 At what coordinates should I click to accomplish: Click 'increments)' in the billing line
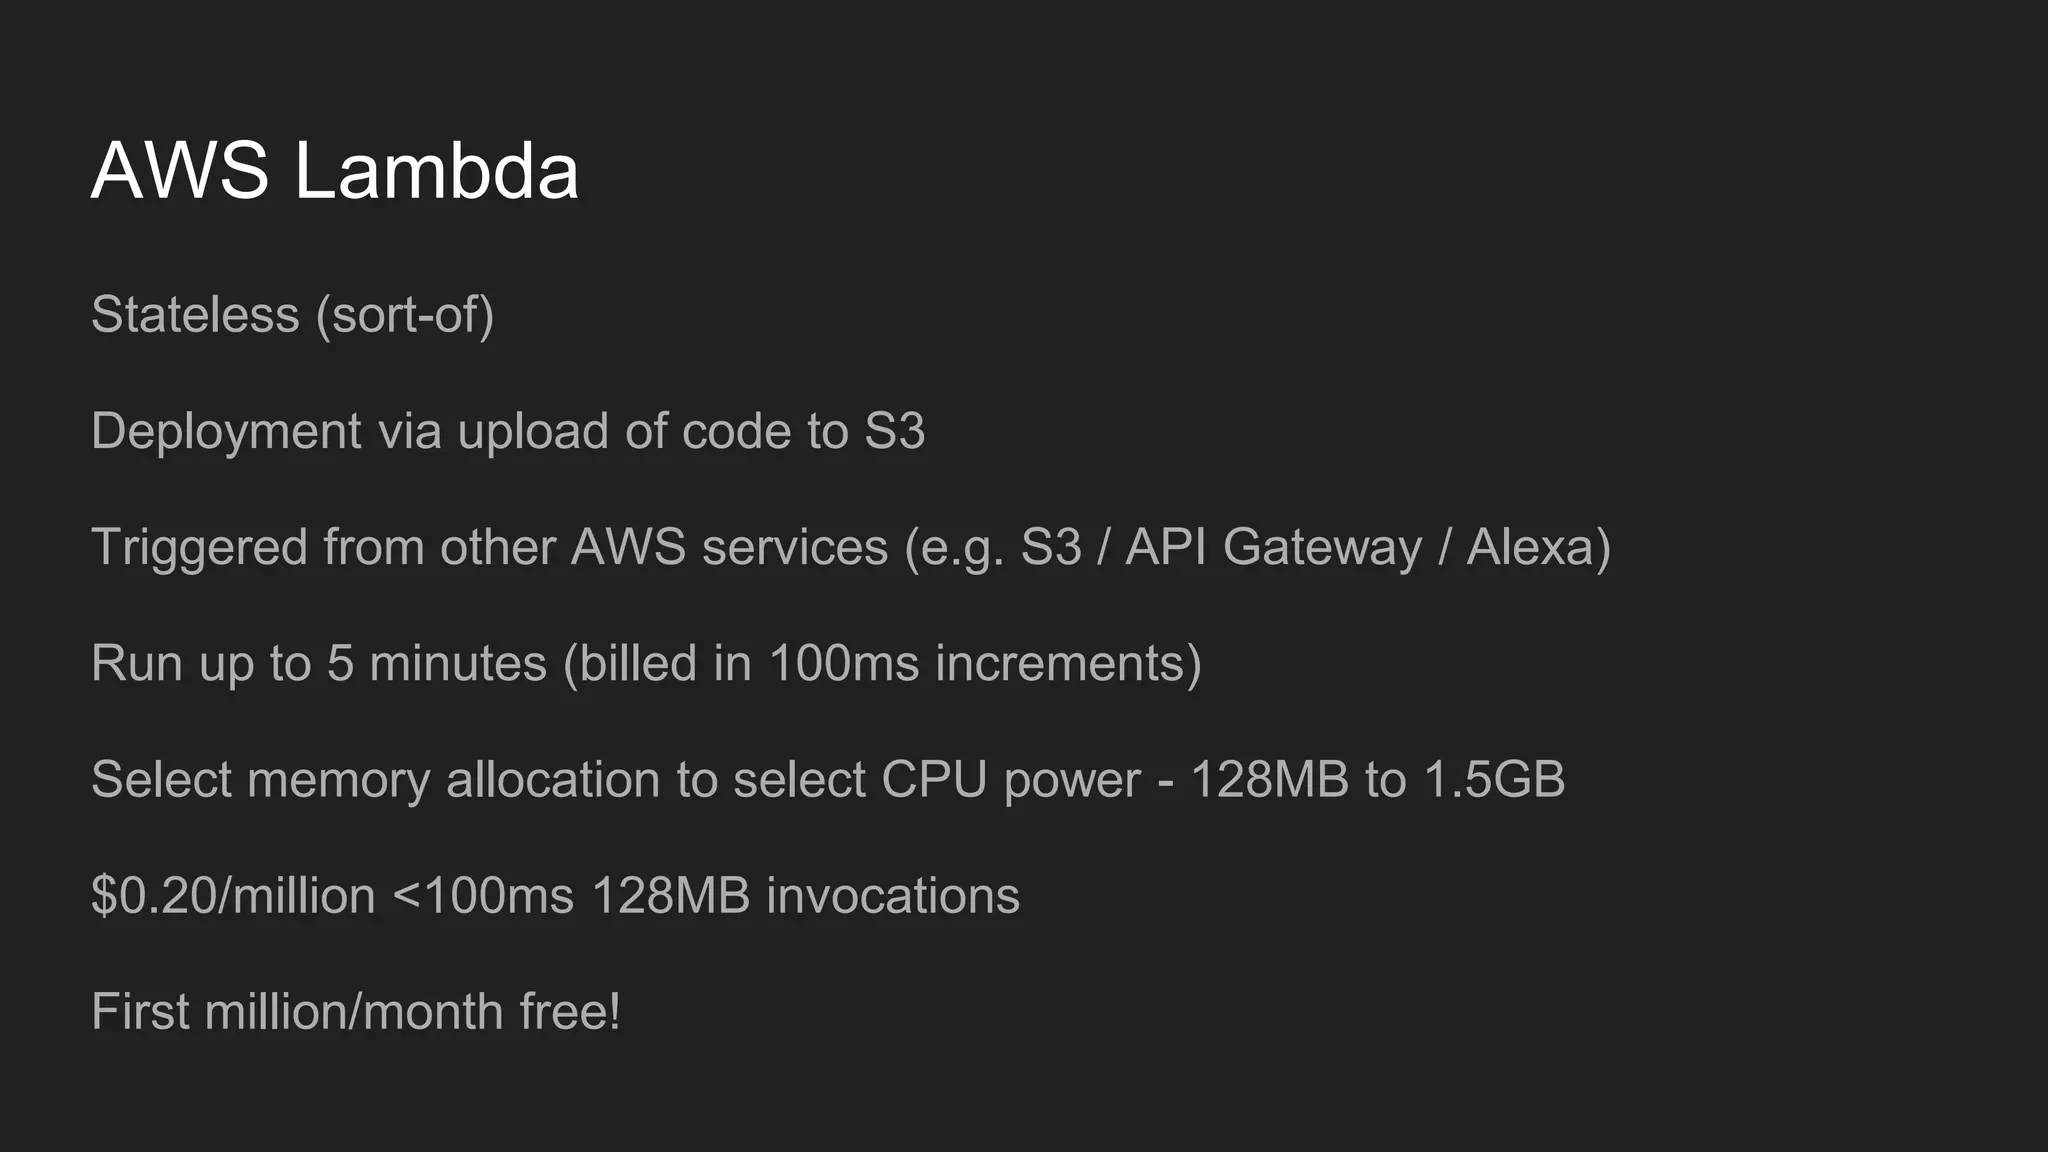[x=1068, y=663]
